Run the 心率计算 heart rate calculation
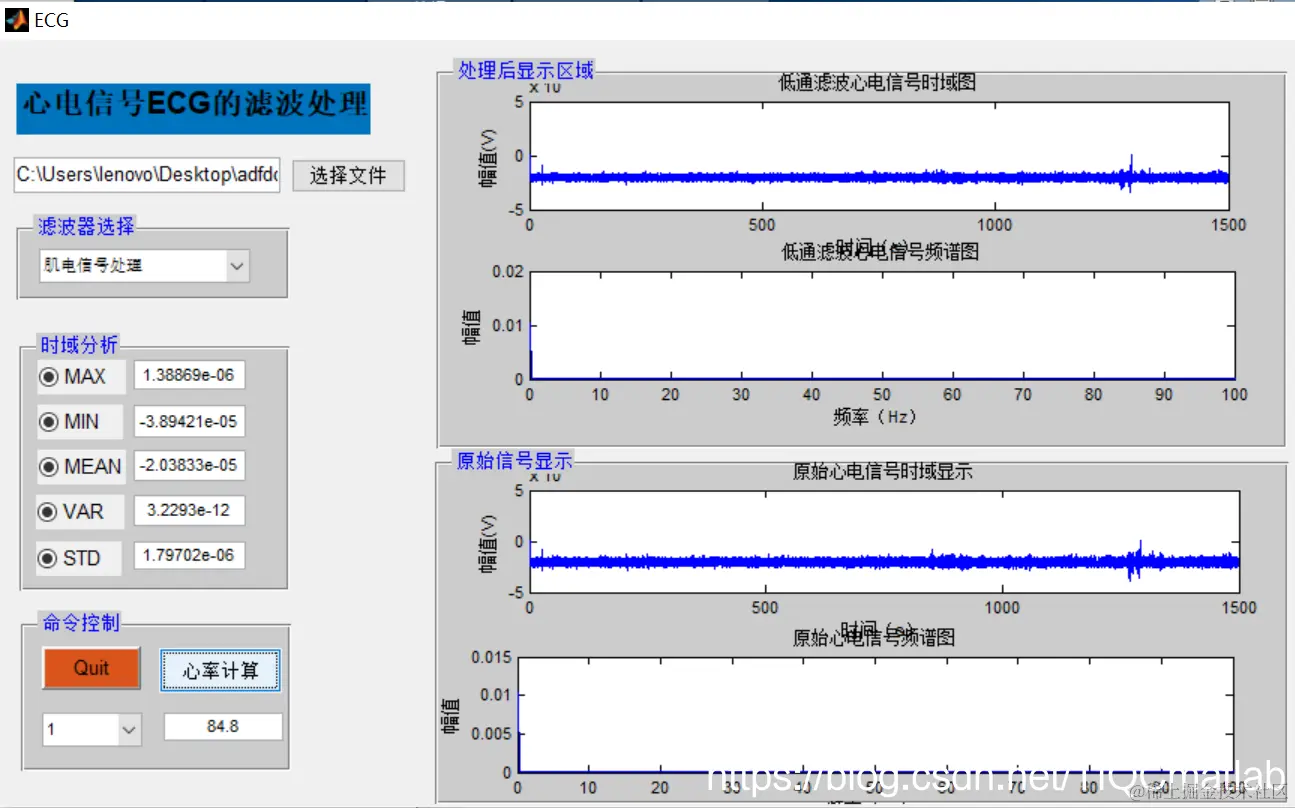Screen dimensions: 1295x808 click(221, 670)
